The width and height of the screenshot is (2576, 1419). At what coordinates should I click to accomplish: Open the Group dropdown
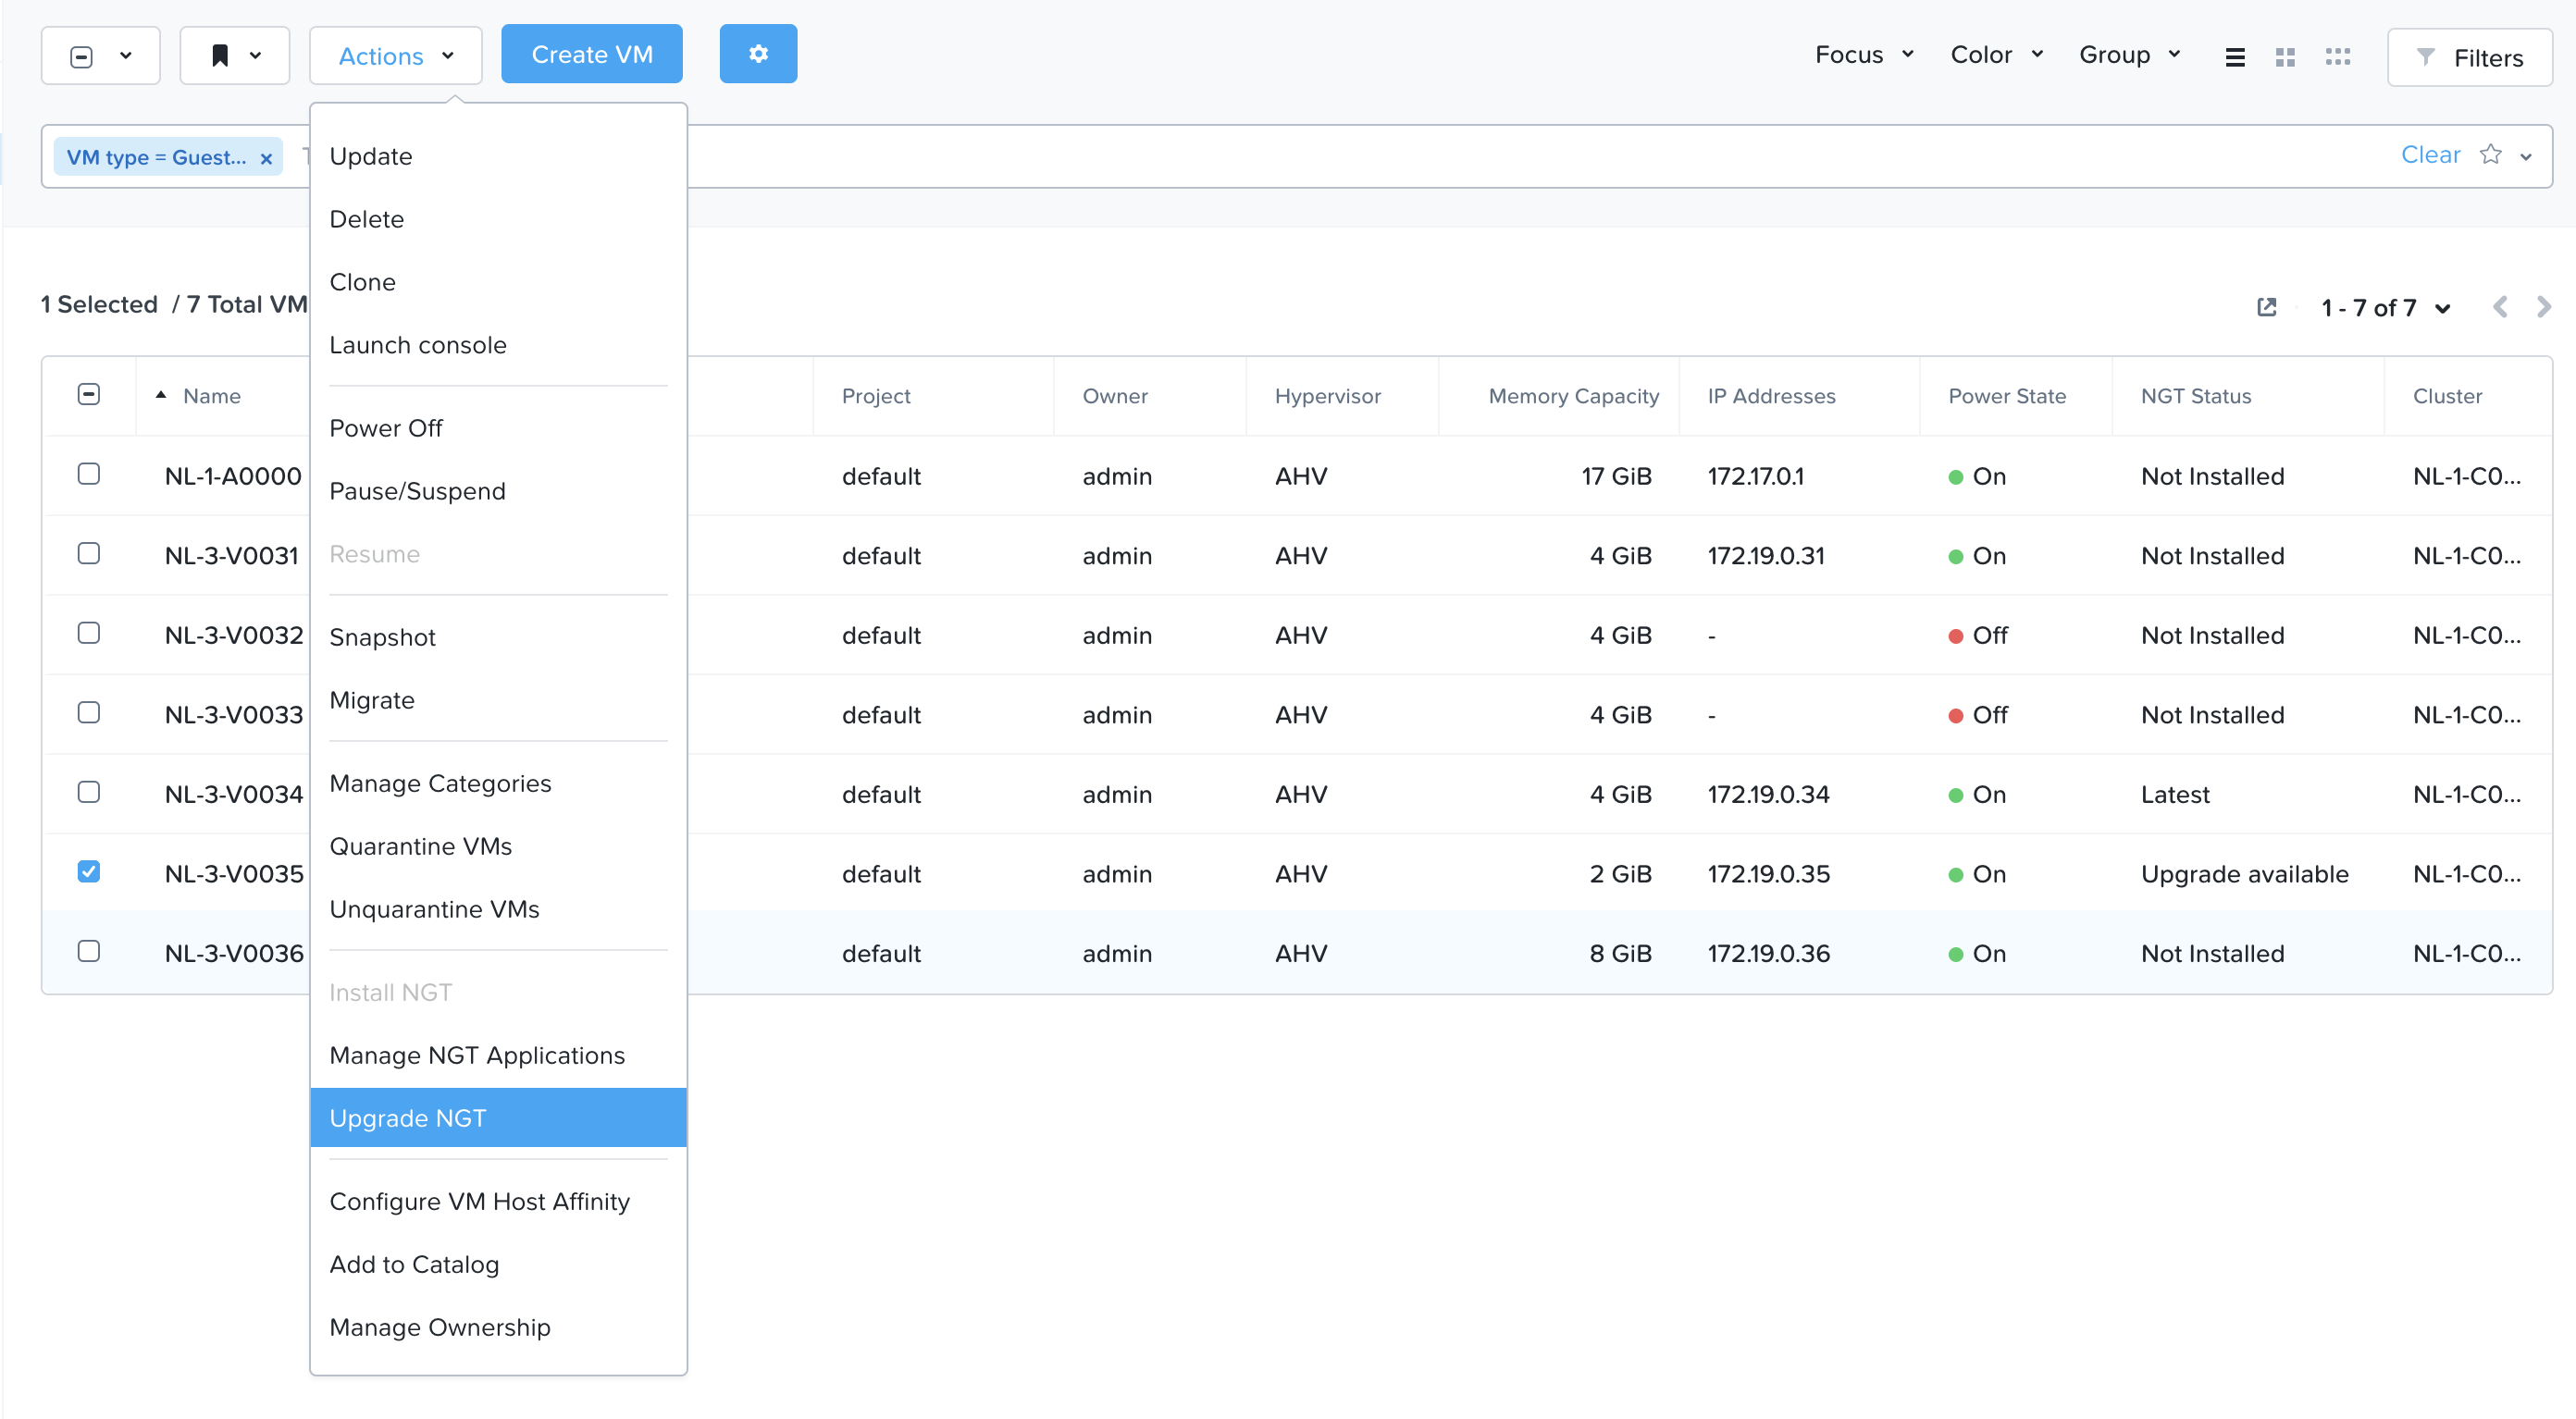coord(2129,54)
